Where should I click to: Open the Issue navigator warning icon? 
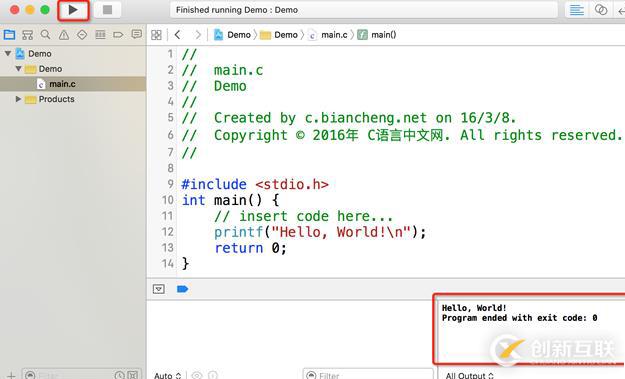[x=64, y=35]
